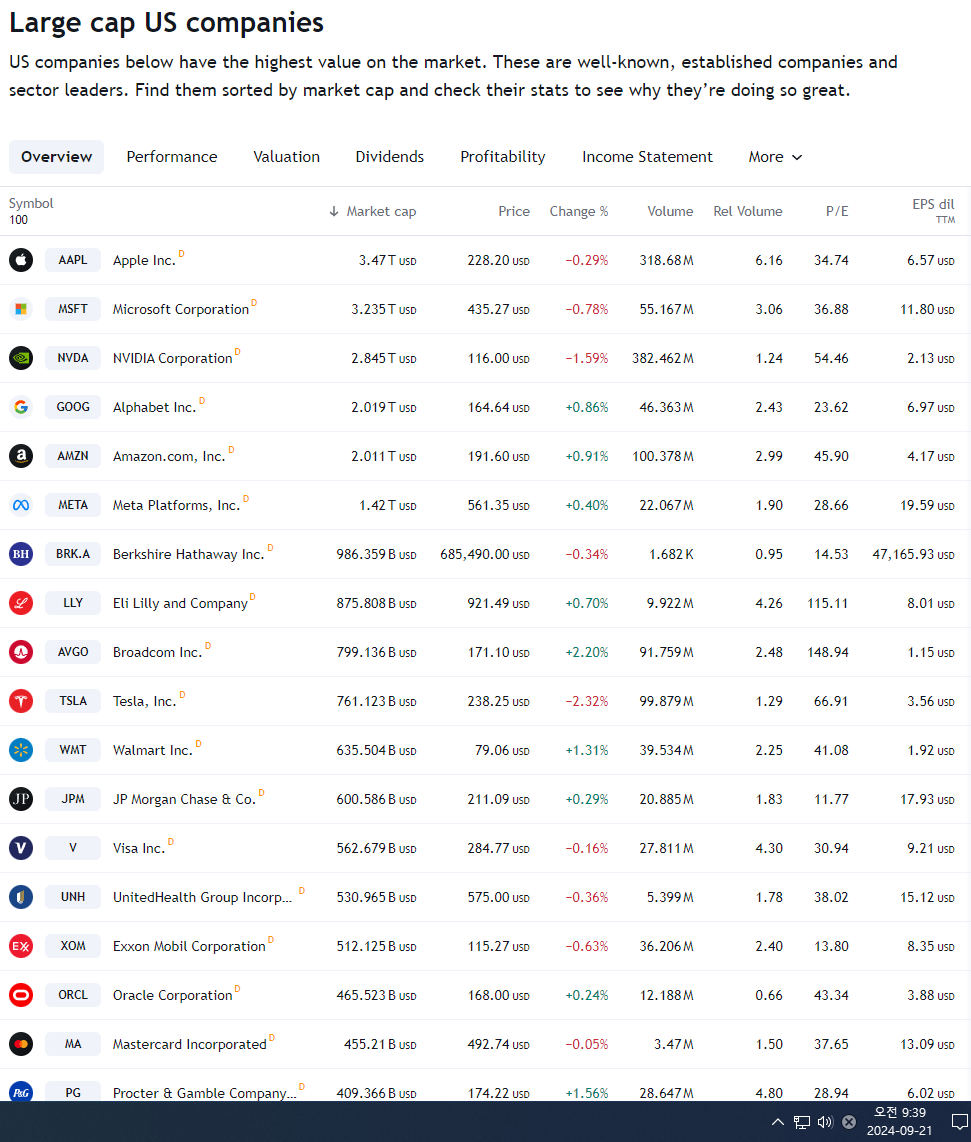971x1142 pixels.
Task: Click Broadcom's +2.20% change value
Action: (586, 652)
